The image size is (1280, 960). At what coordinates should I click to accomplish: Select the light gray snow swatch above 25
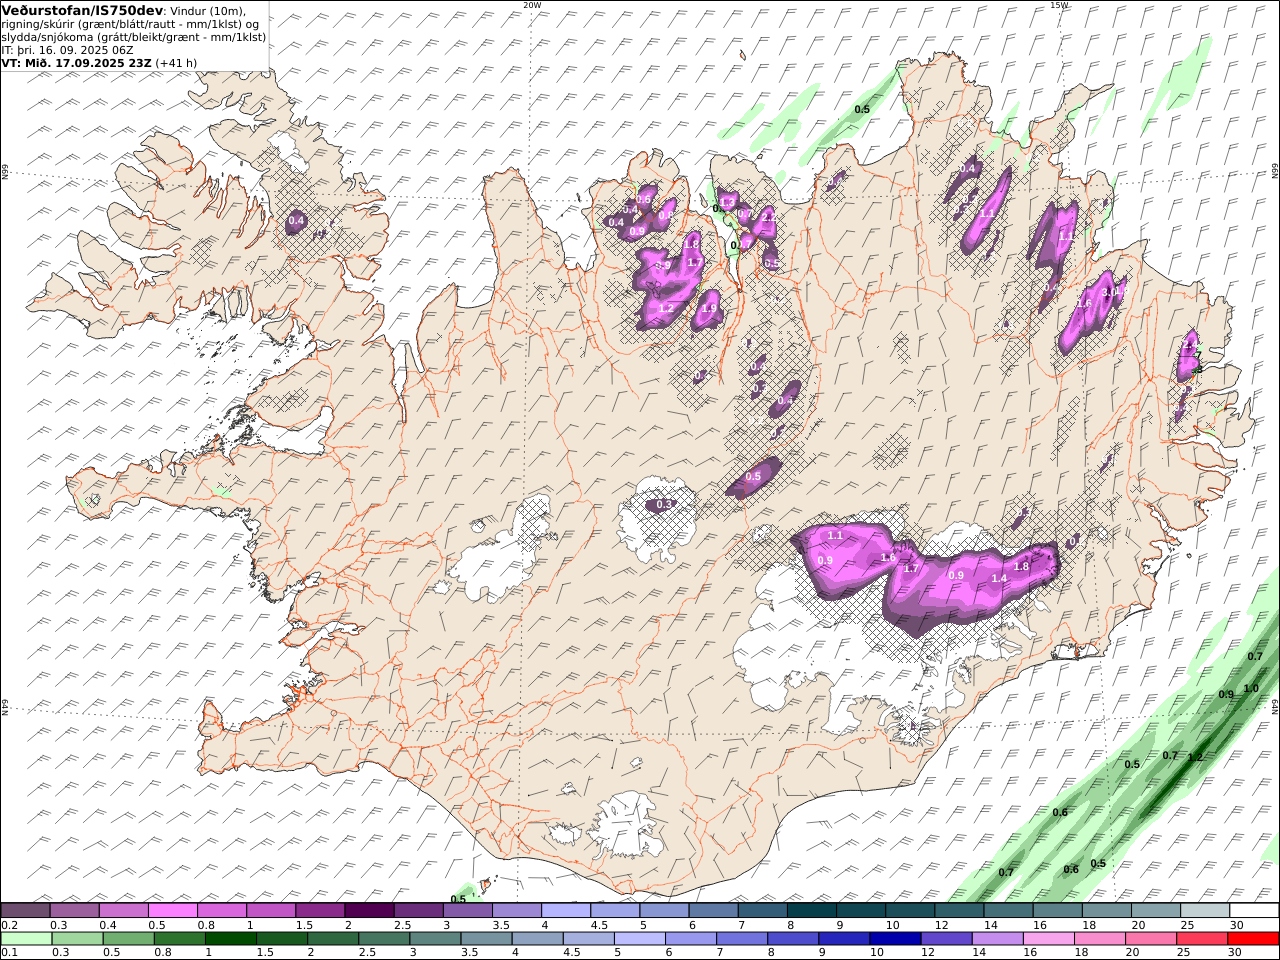(x=1204, y=911)
